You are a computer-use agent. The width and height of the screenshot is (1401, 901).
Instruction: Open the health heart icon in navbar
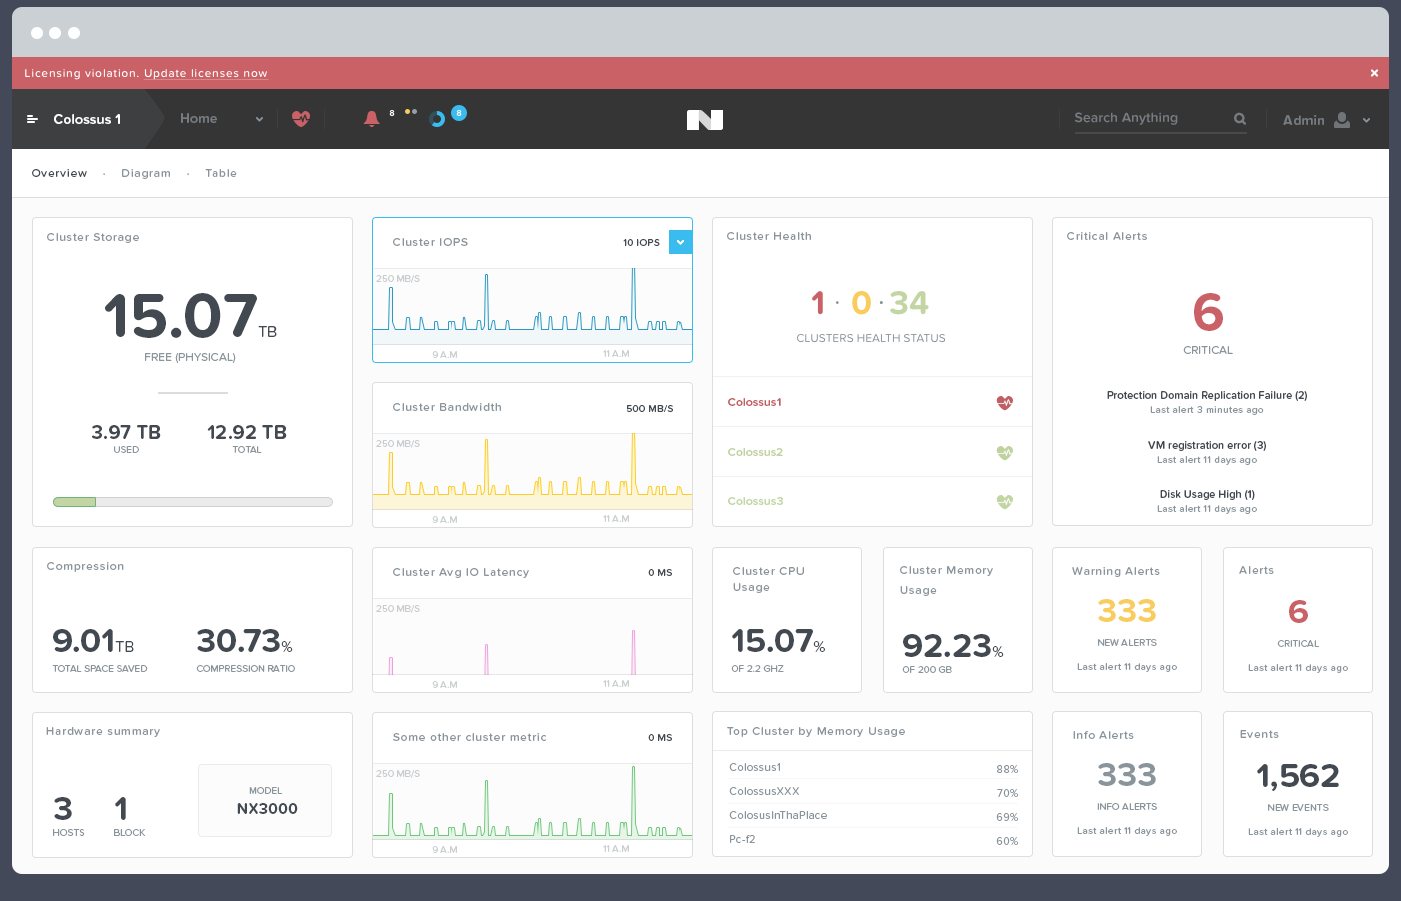pos(301,119)
